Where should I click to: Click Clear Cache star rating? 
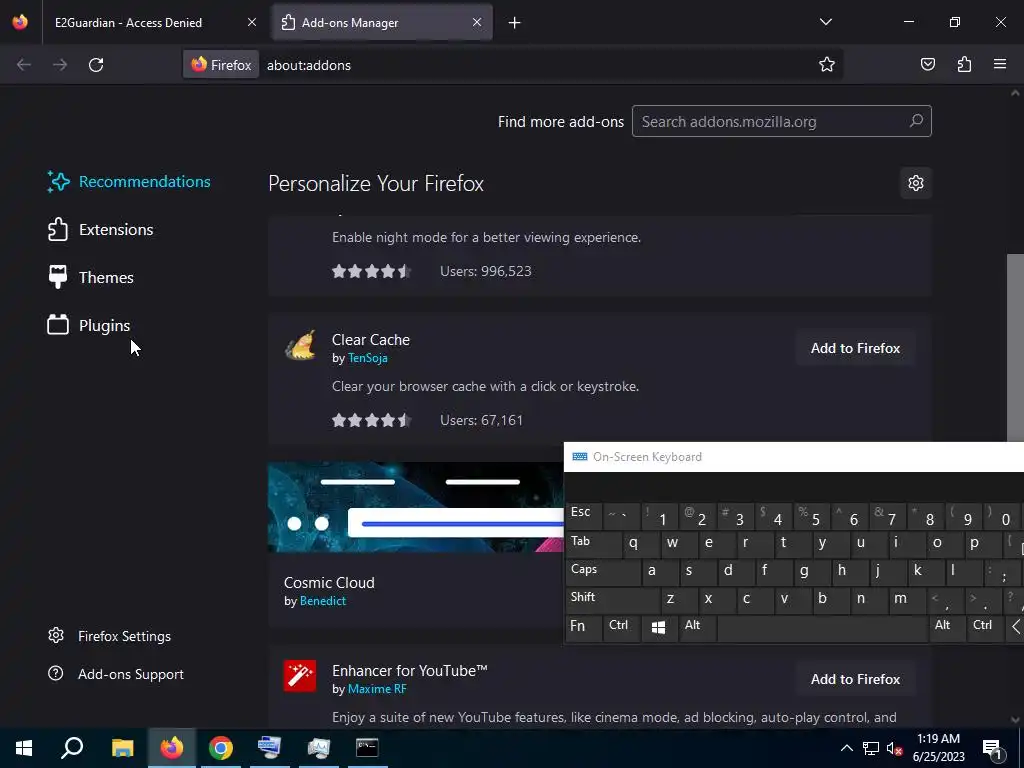click(x=371, y=420)
